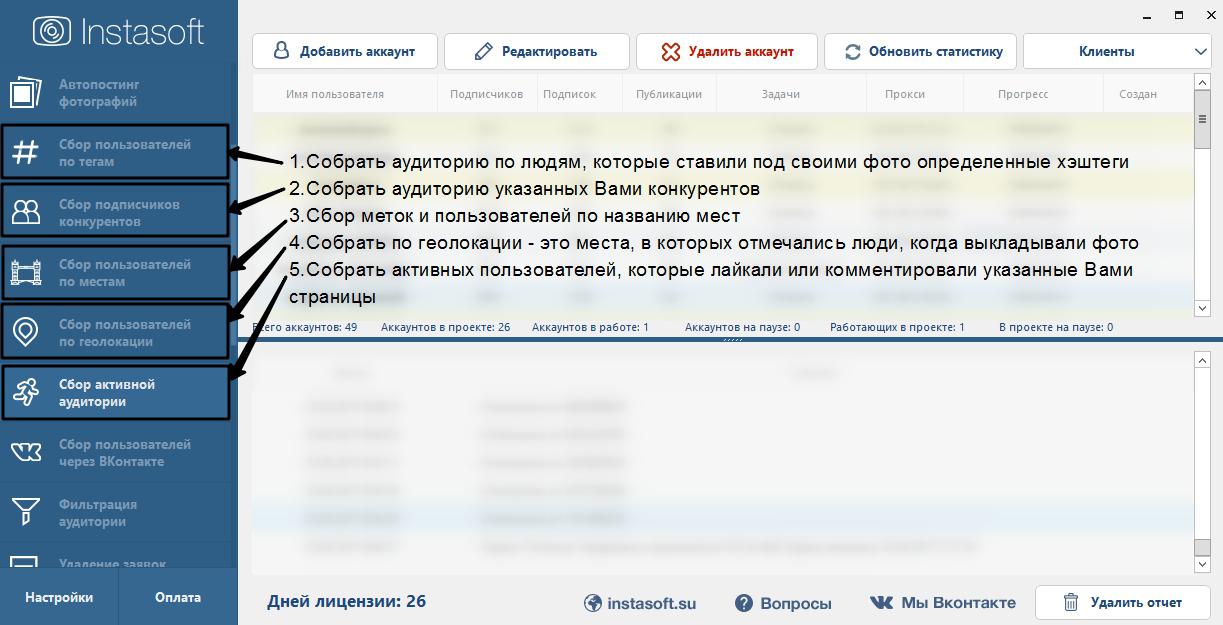Sort by Задачи column header
This screenshot has width=1223, height=625.
point(780,94)
